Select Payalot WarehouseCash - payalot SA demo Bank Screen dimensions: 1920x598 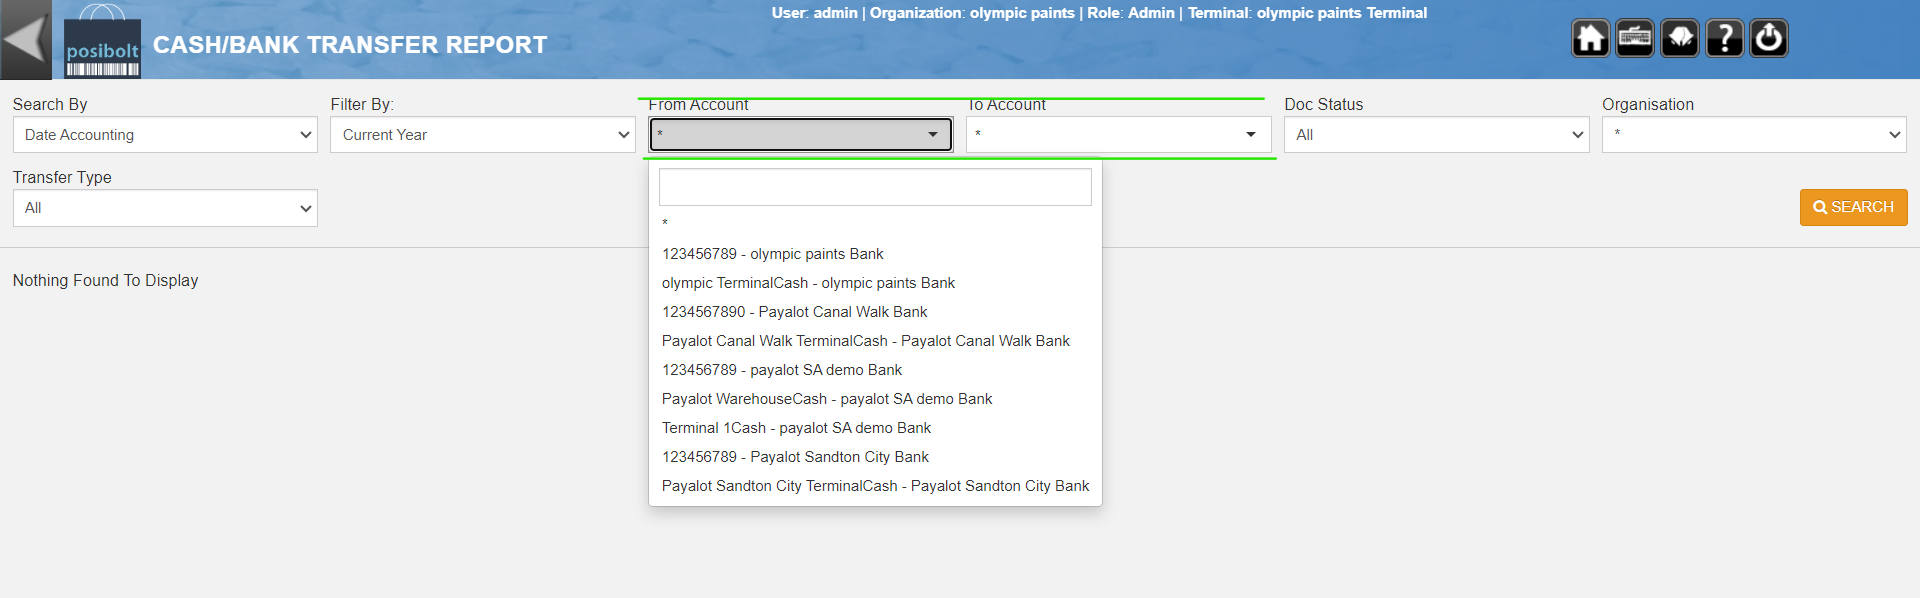pos(875,399)
